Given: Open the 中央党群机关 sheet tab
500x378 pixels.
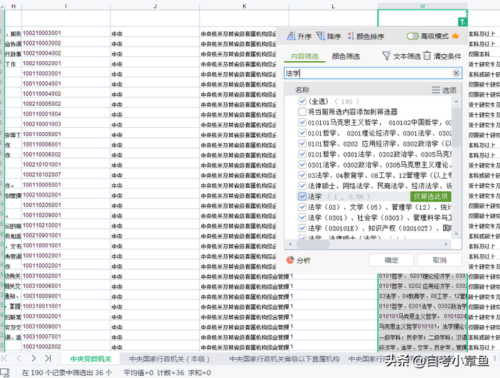Looking at the screenshot, I should 91,359.
